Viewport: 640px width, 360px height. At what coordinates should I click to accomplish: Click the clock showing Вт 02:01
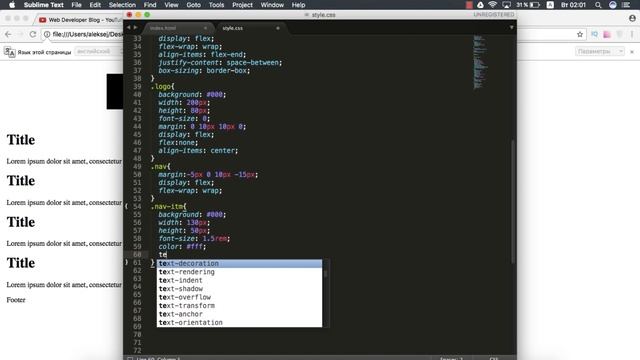click(x=573, y=5)
